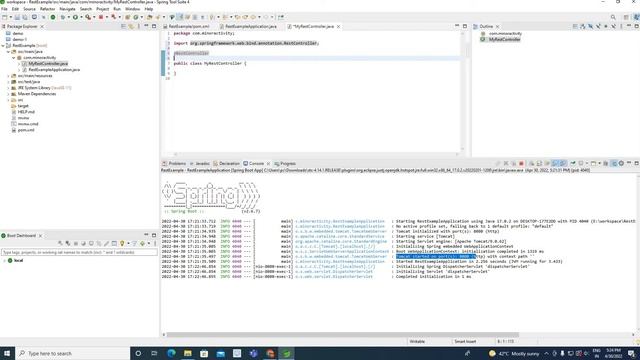Toggle Console scroll lock icon

click(x=539, y=163)
